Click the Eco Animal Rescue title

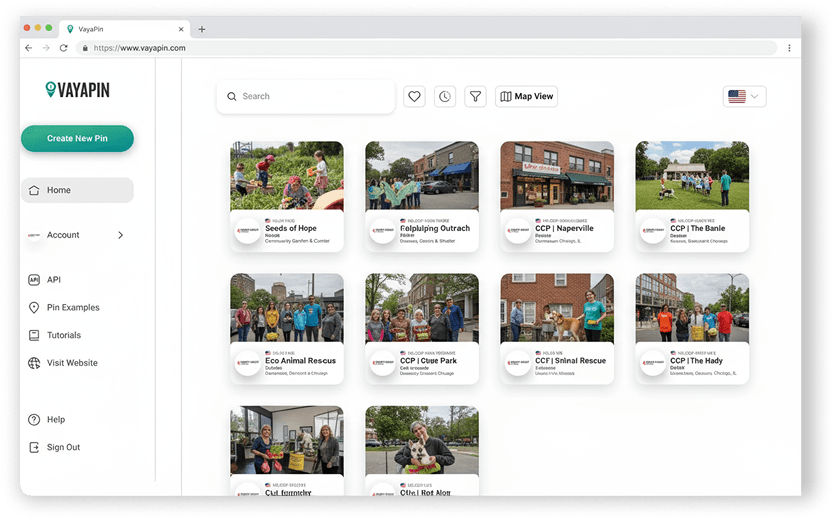pos(300,361)
